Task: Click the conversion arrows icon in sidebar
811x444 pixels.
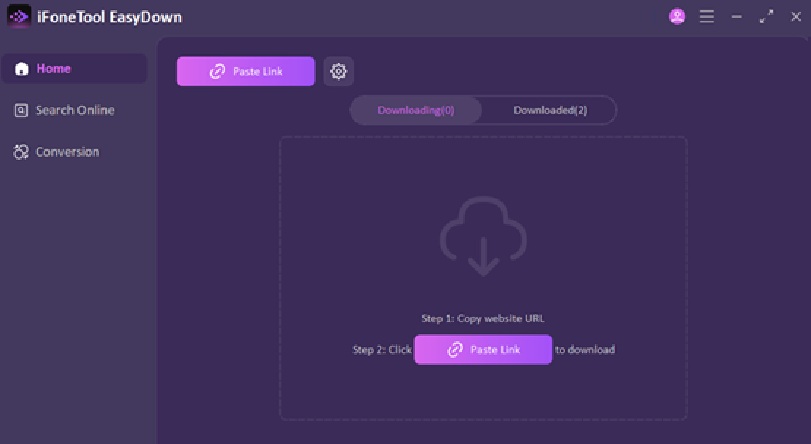Action: (x=21, y=152)
